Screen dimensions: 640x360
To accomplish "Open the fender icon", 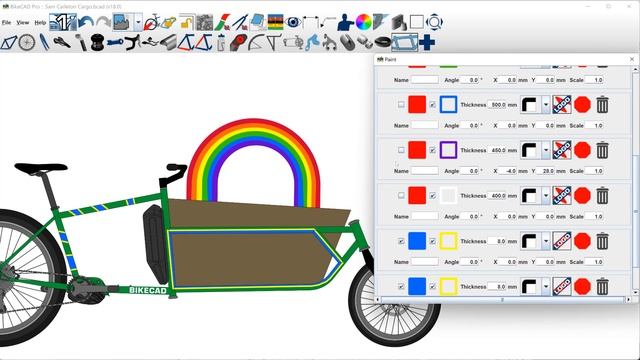I will (257, 42).
